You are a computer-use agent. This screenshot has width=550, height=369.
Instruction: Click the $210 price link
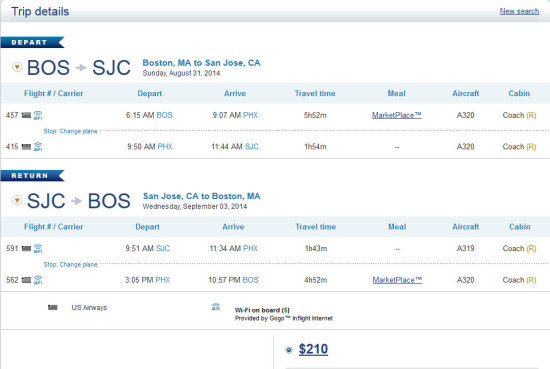click(313, 349)
